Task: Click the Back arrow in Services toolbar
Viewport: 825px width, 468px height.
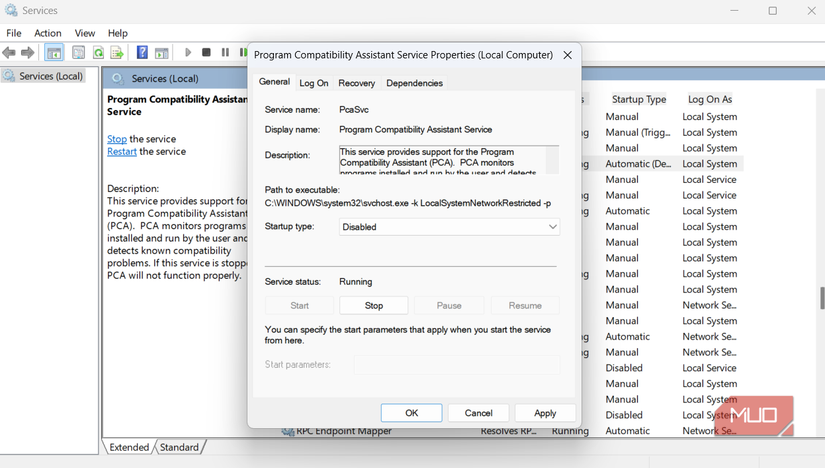Action: click(x=9, y=52)
